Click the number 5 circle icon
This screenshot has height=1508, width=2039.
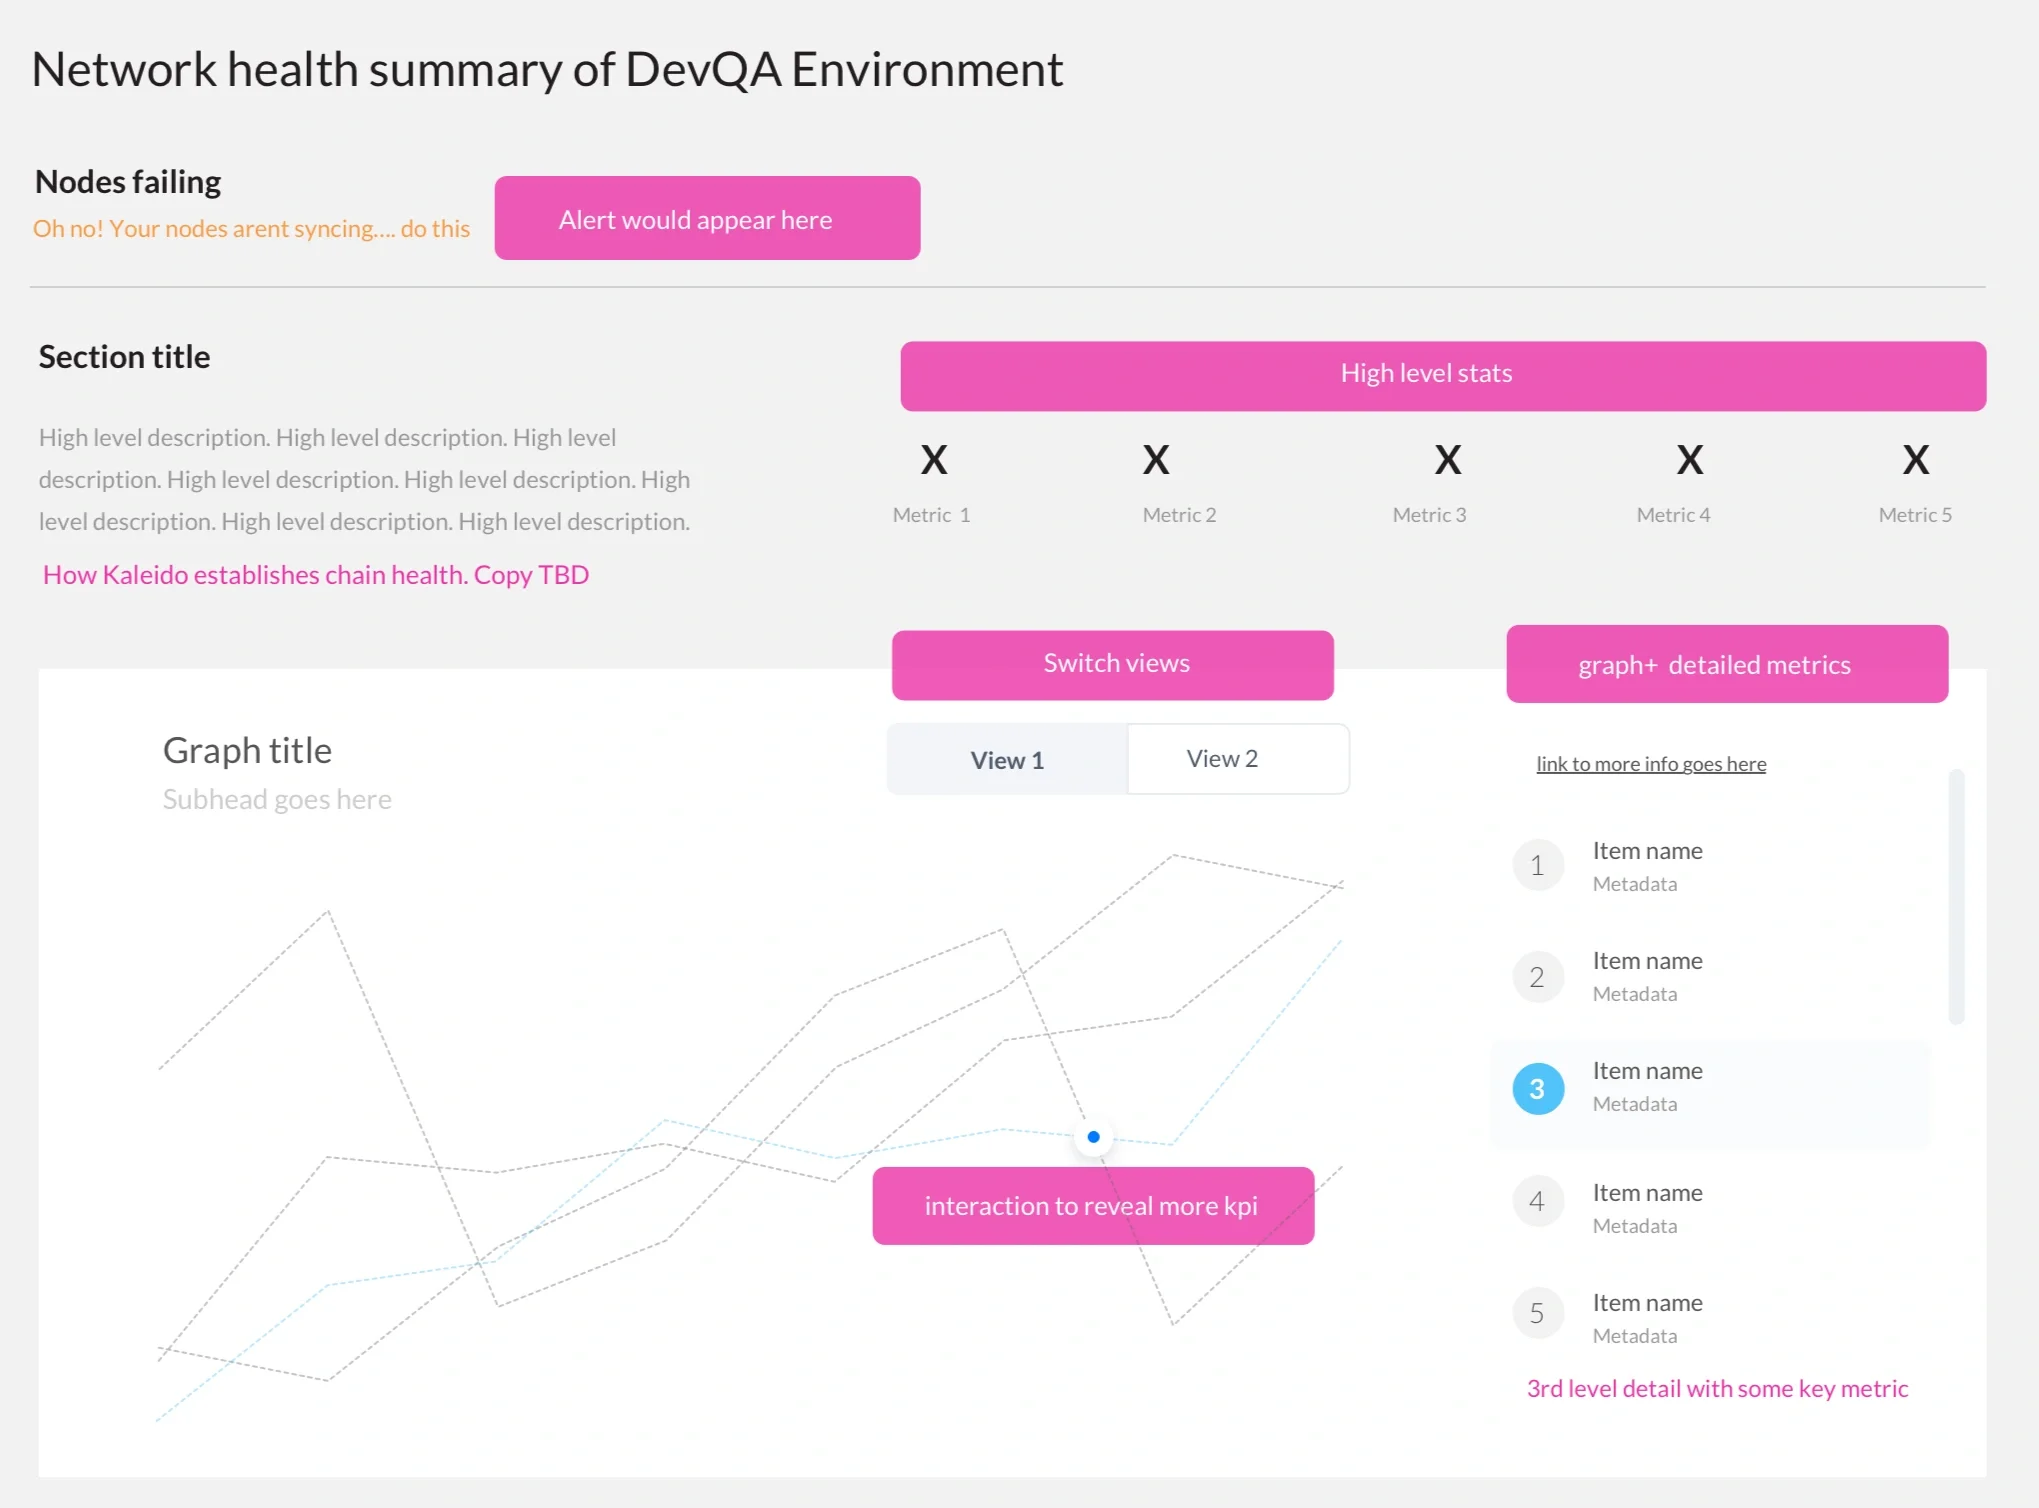click(x=1537, y=1313)
